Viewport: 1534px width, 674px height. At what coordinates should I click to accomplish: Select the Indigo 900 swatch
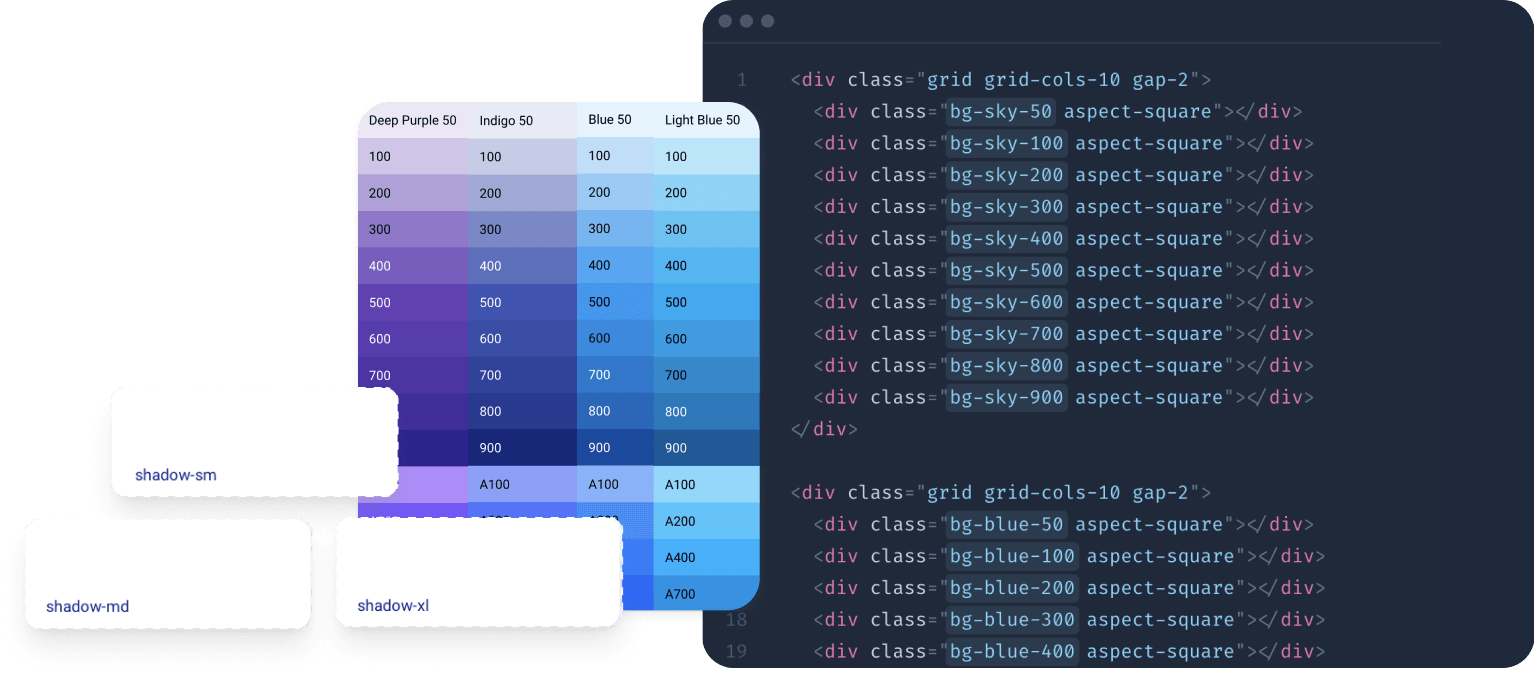click(521, 448)
